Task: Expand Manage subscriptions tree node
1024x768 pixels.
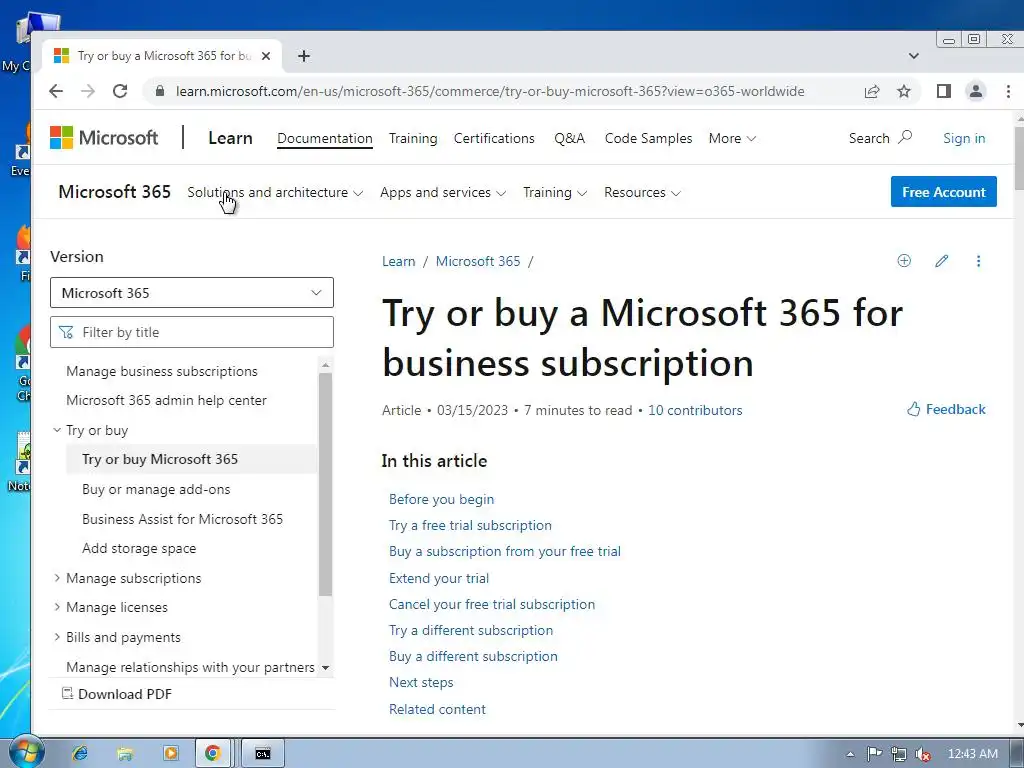Action: pos(57,578)
